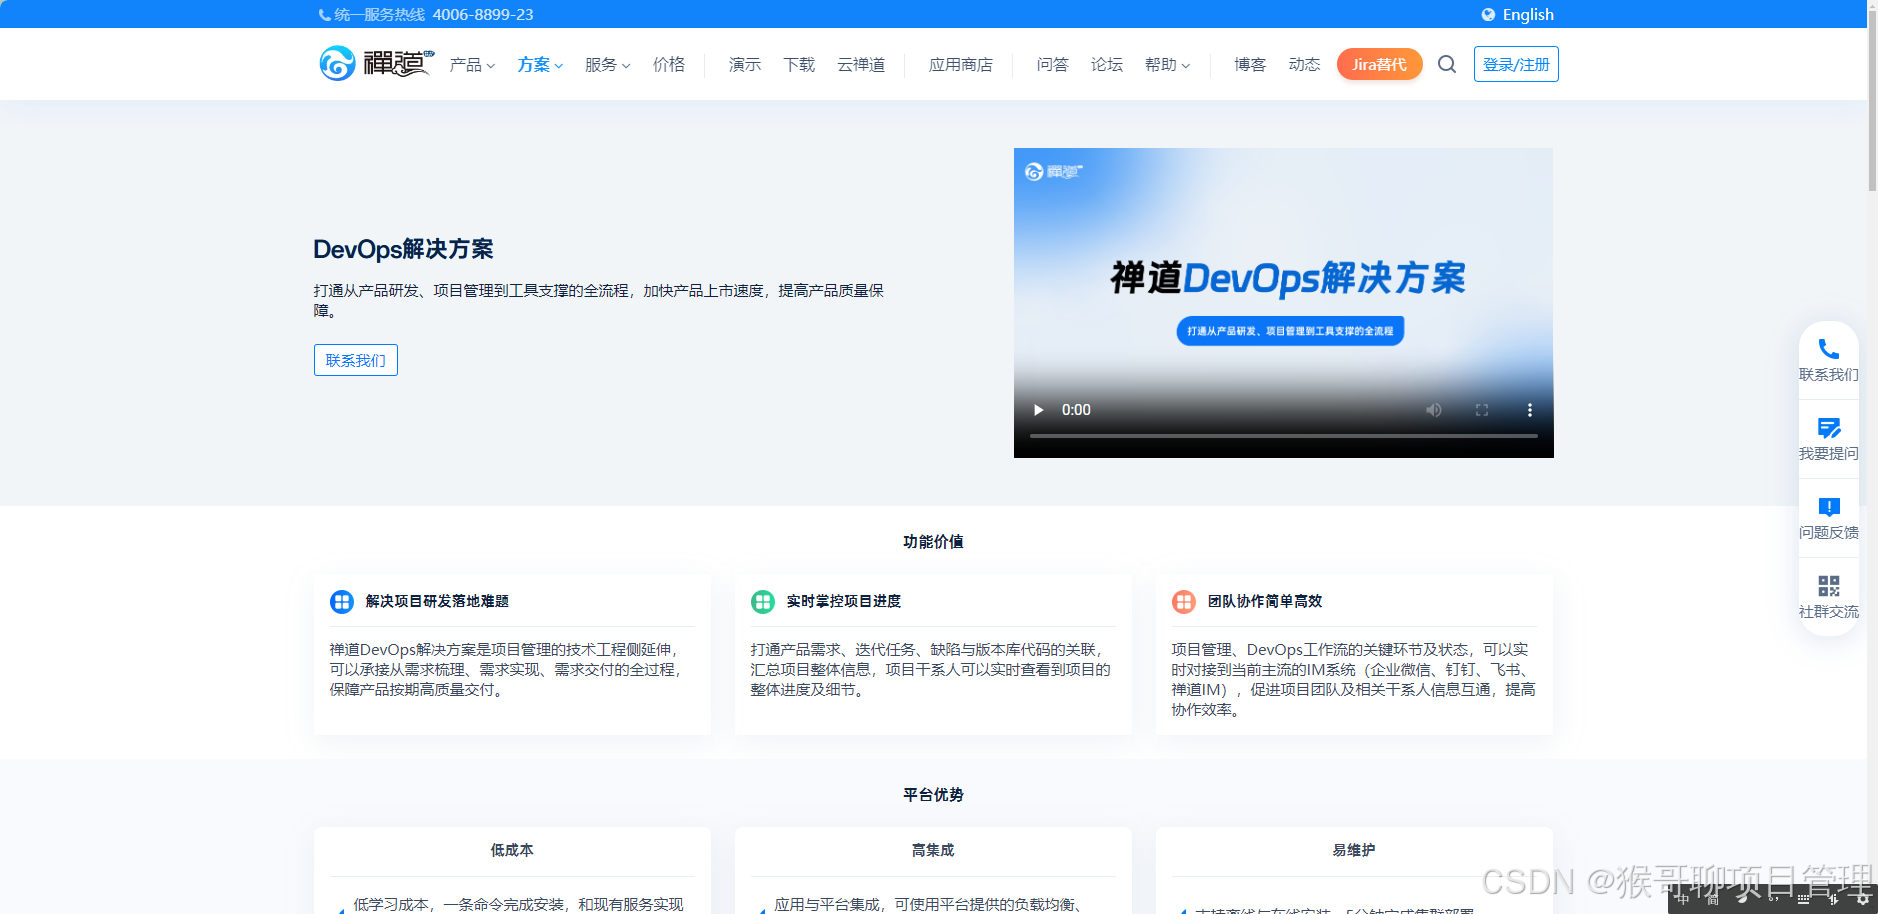Click the green icon for 实时掌控项目进度
Screen dimensions: 1878x914
coord(763,602)
